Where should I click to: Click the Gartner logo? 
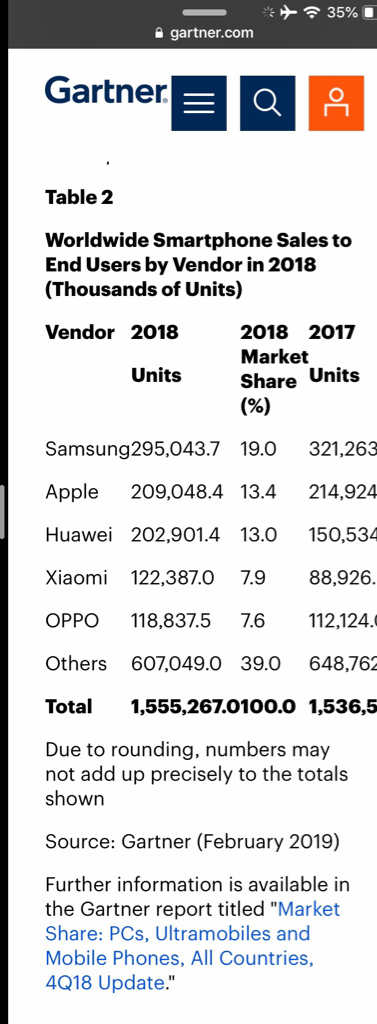(x=107, y=91)
